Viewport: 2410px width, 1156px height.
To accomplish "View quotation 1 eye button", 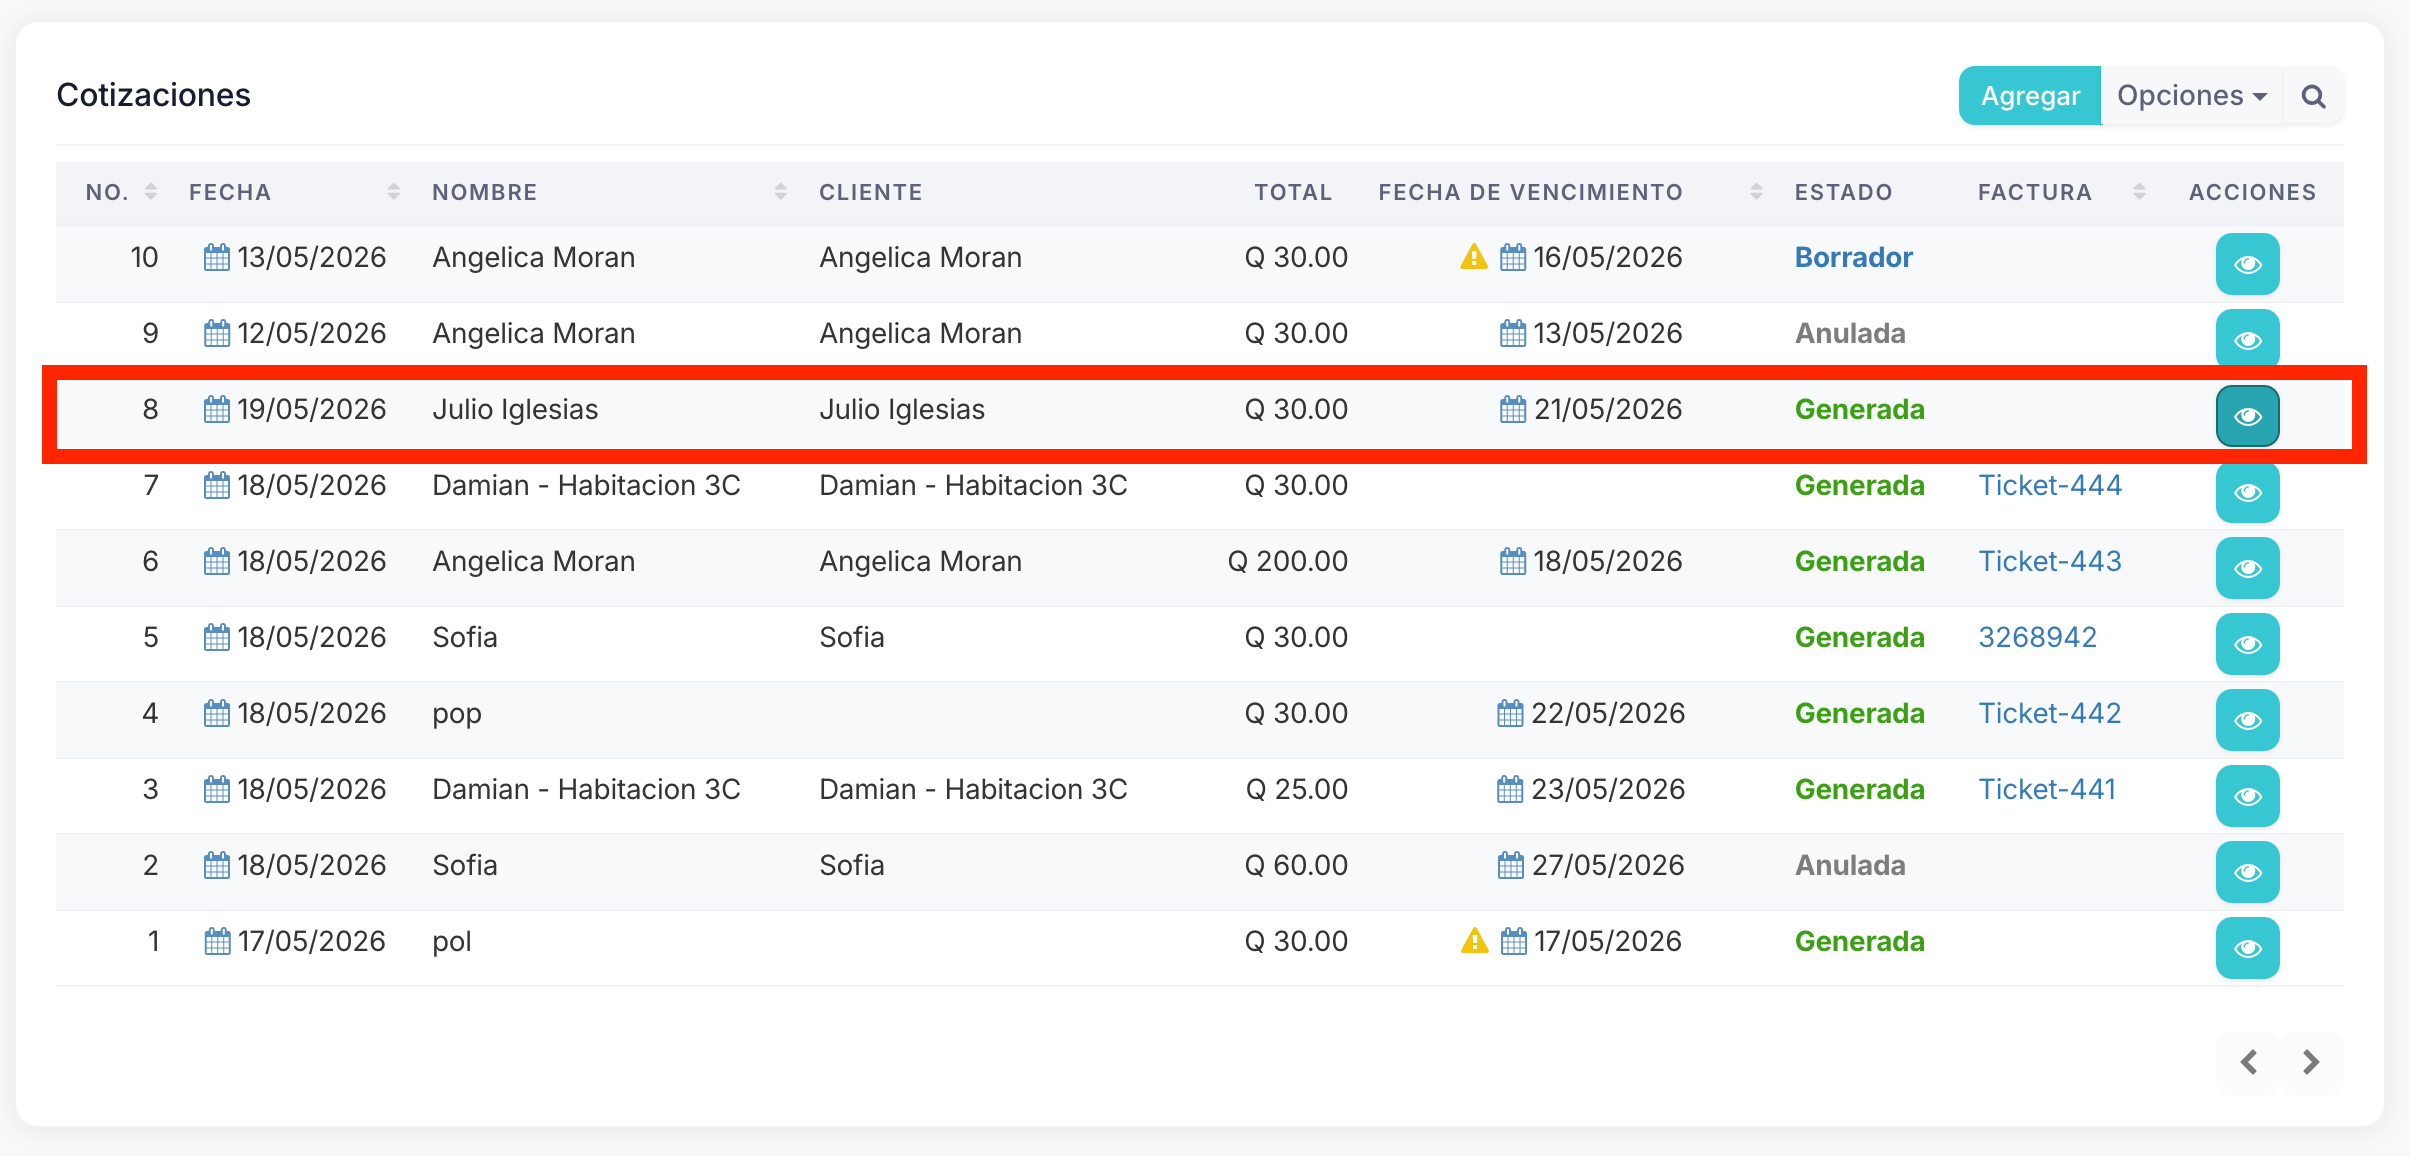I will tap(2247, 948).
